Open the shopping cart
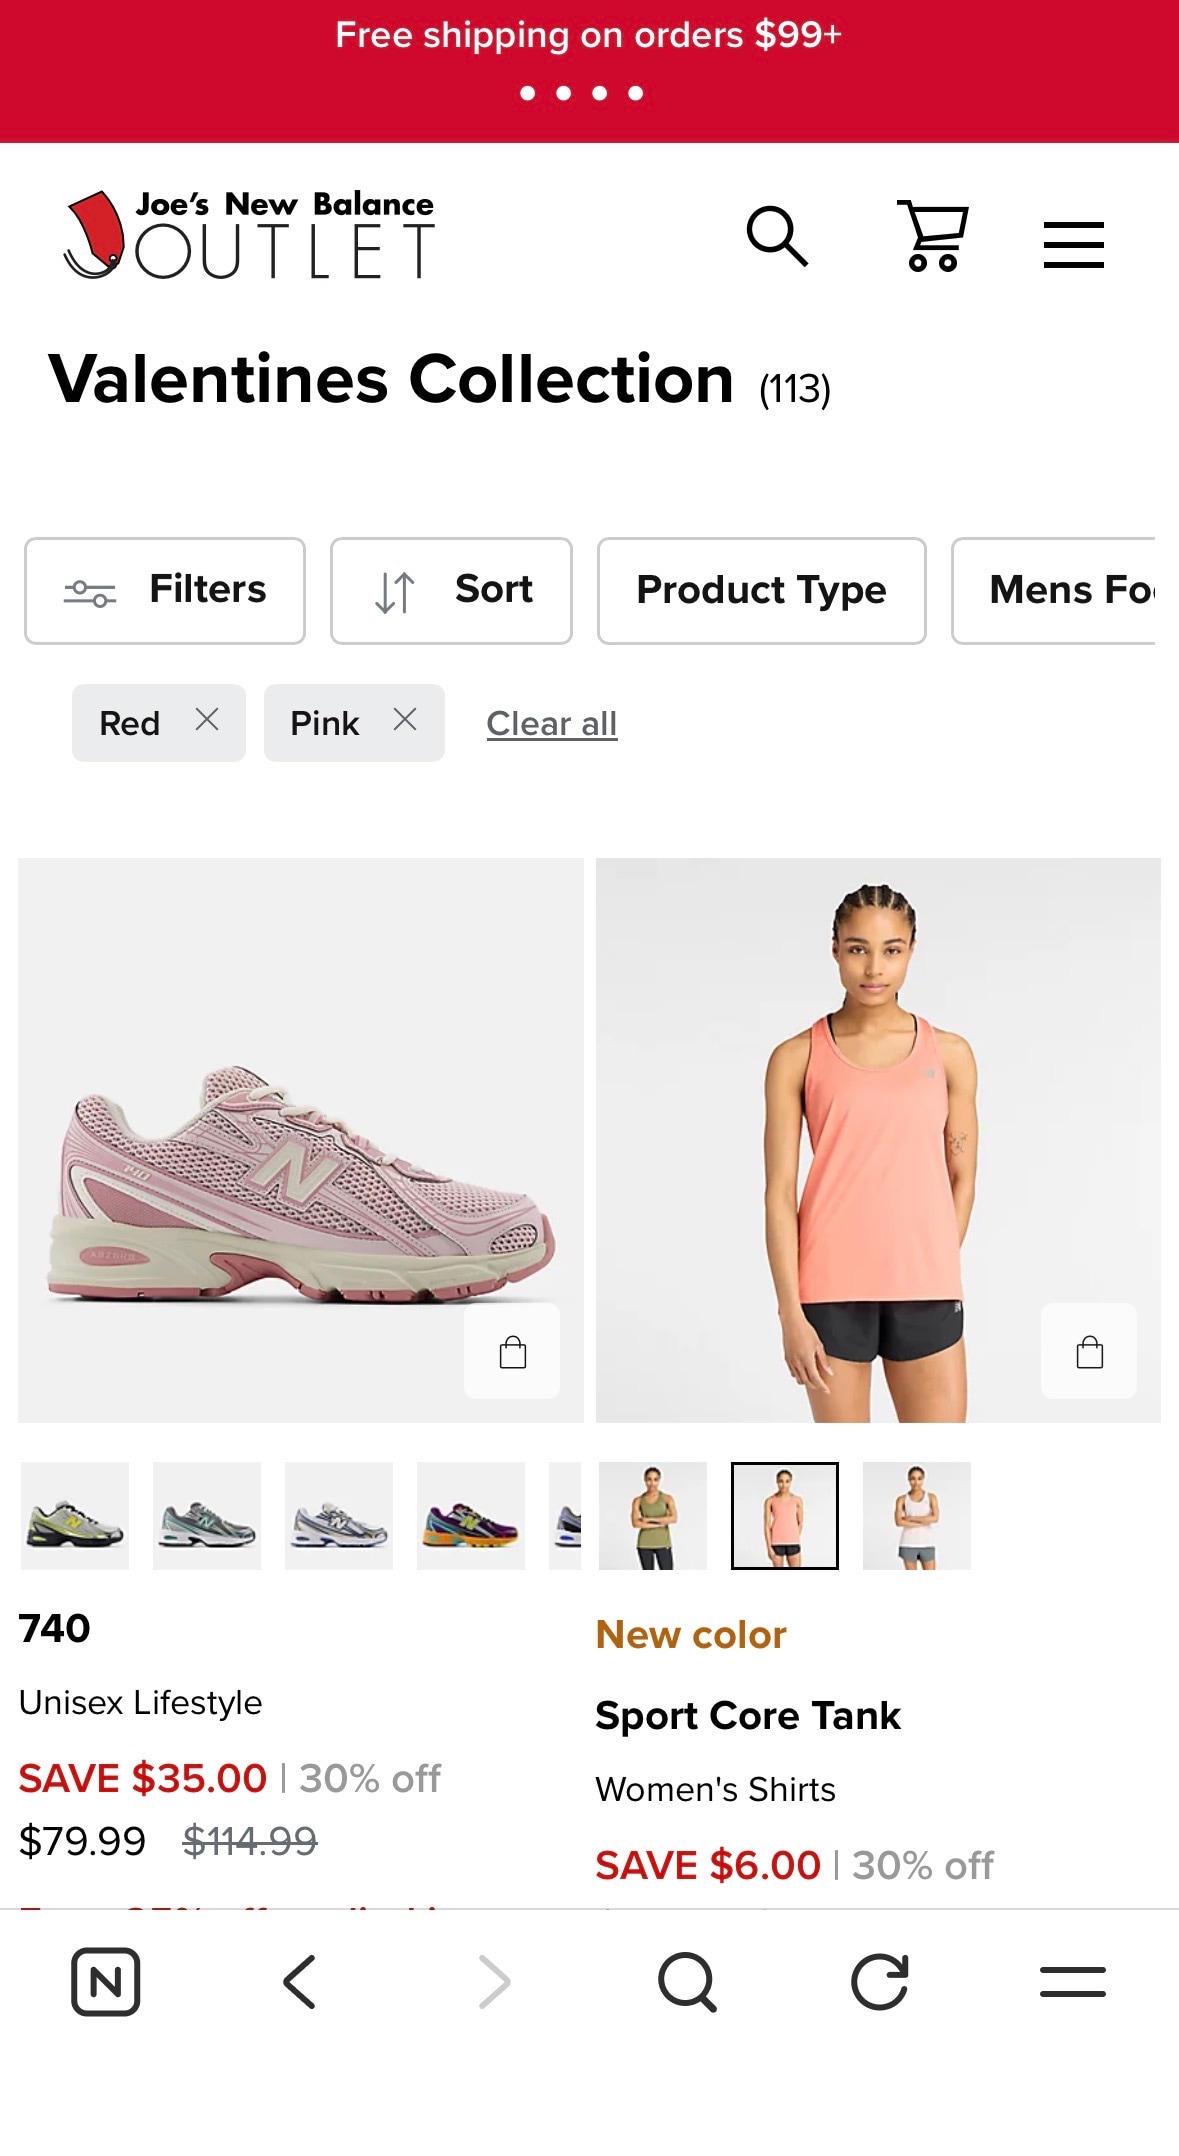Viewport: 1179px width, 2156px height. tap(932, 237)
